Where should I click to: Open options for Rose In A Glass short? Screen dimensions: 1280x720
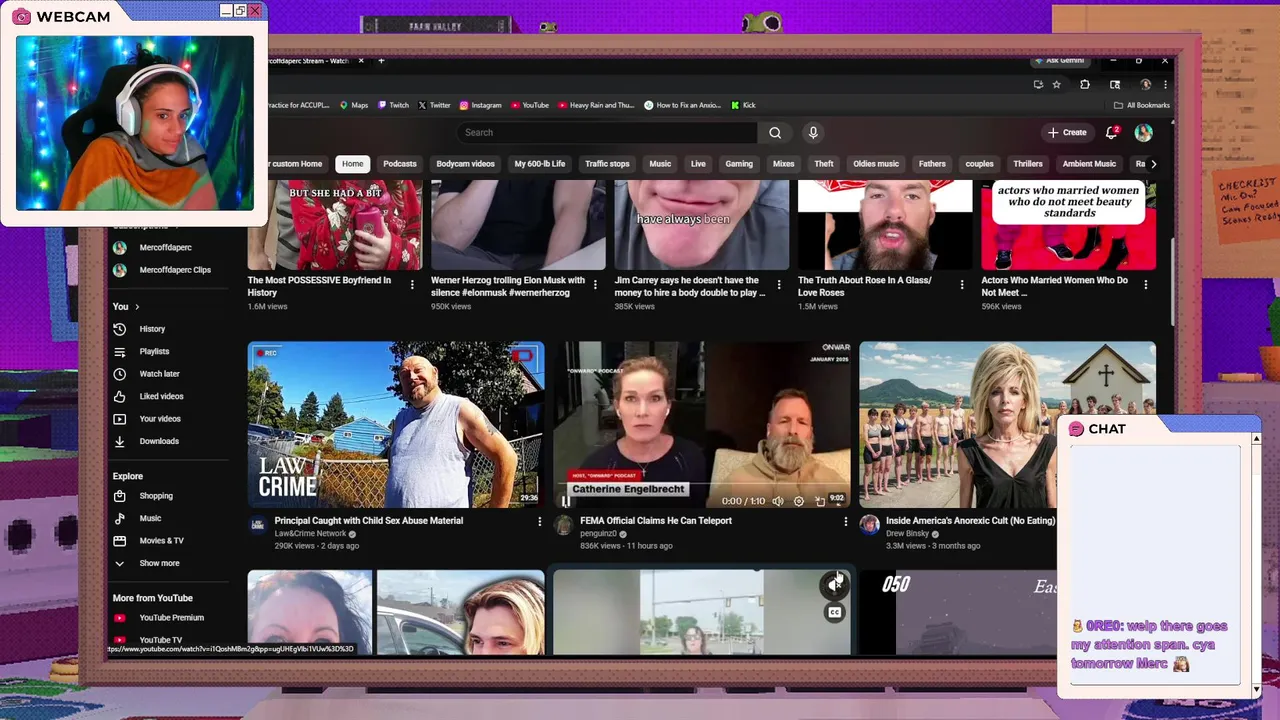coord(962,285)
